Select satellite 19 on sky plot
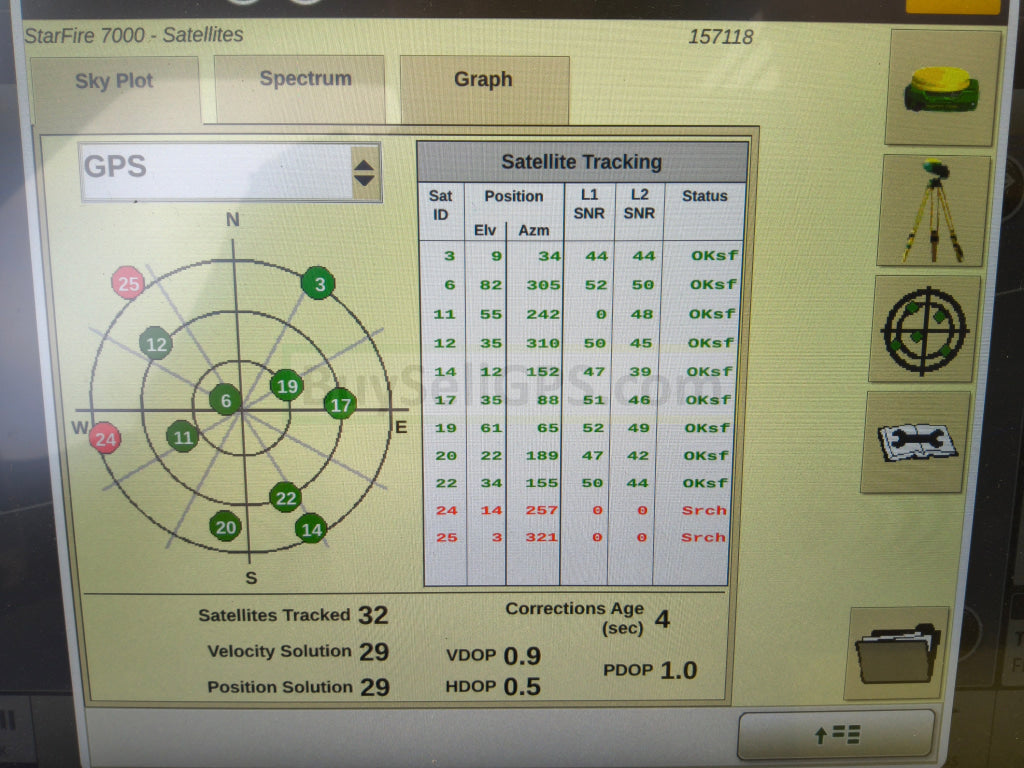The height and width of the screenshot is (768, 1024). 287,385
